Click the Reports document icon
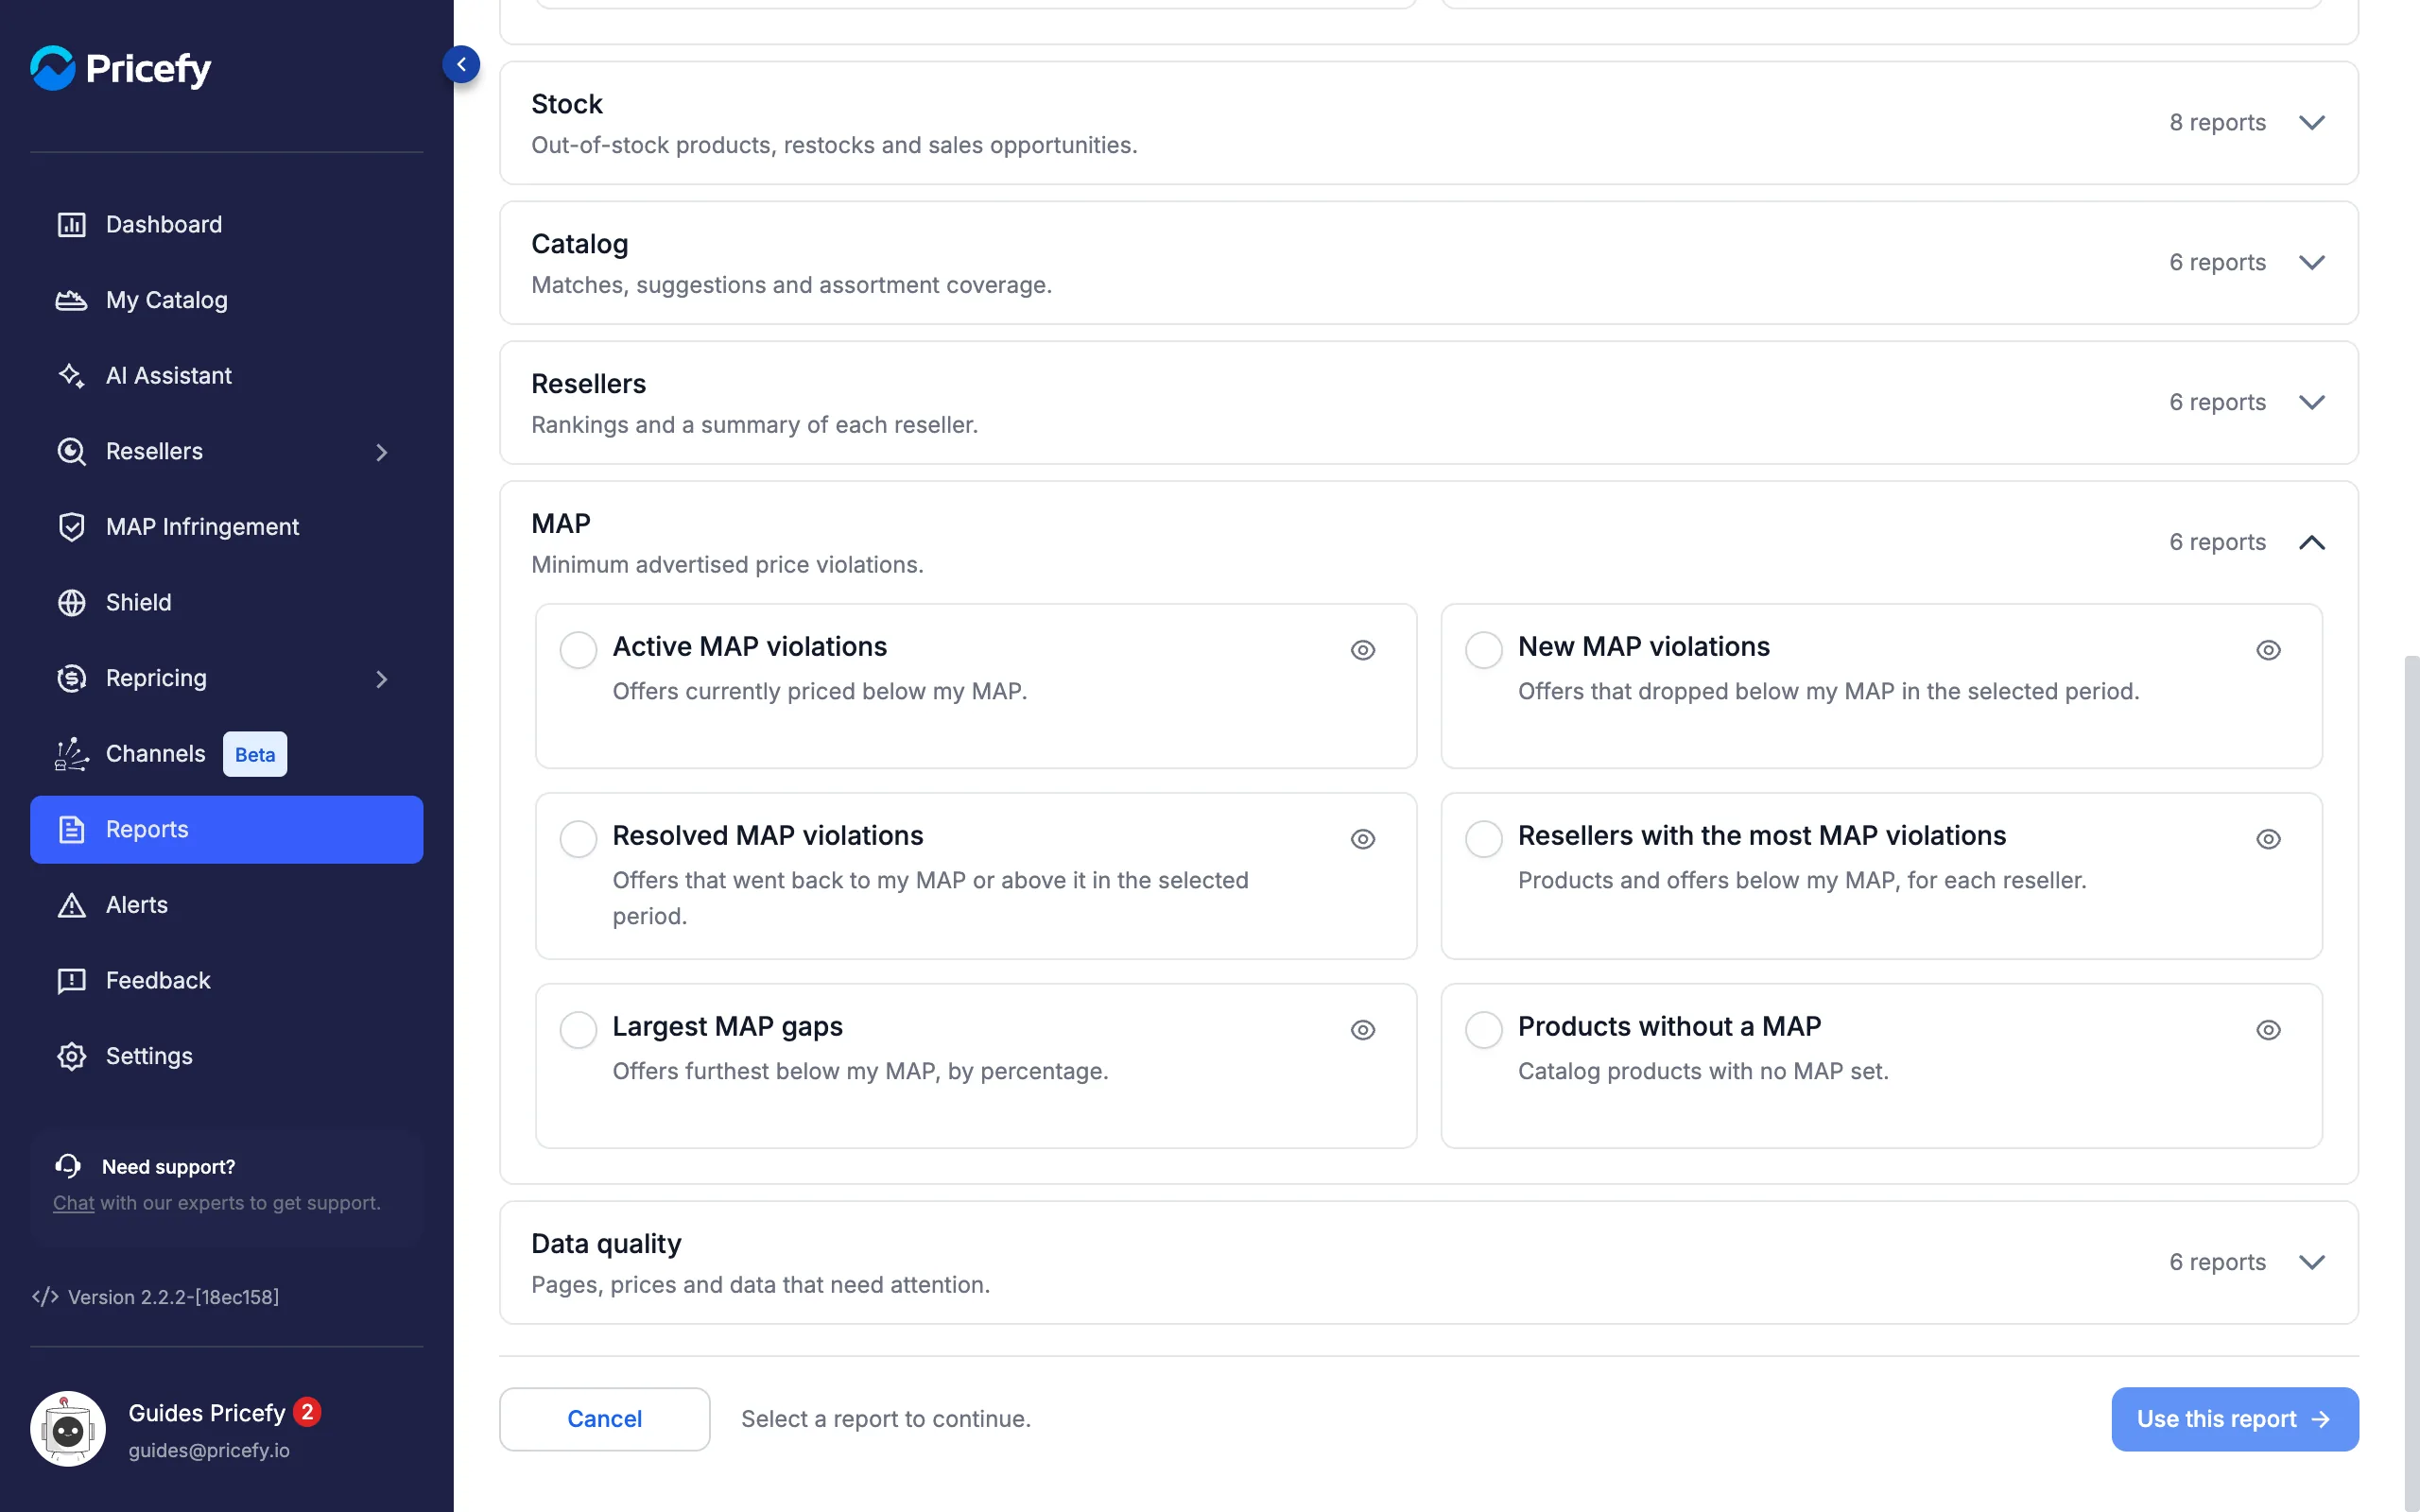Screen dimensions: 2420x1512 point(71,829)
